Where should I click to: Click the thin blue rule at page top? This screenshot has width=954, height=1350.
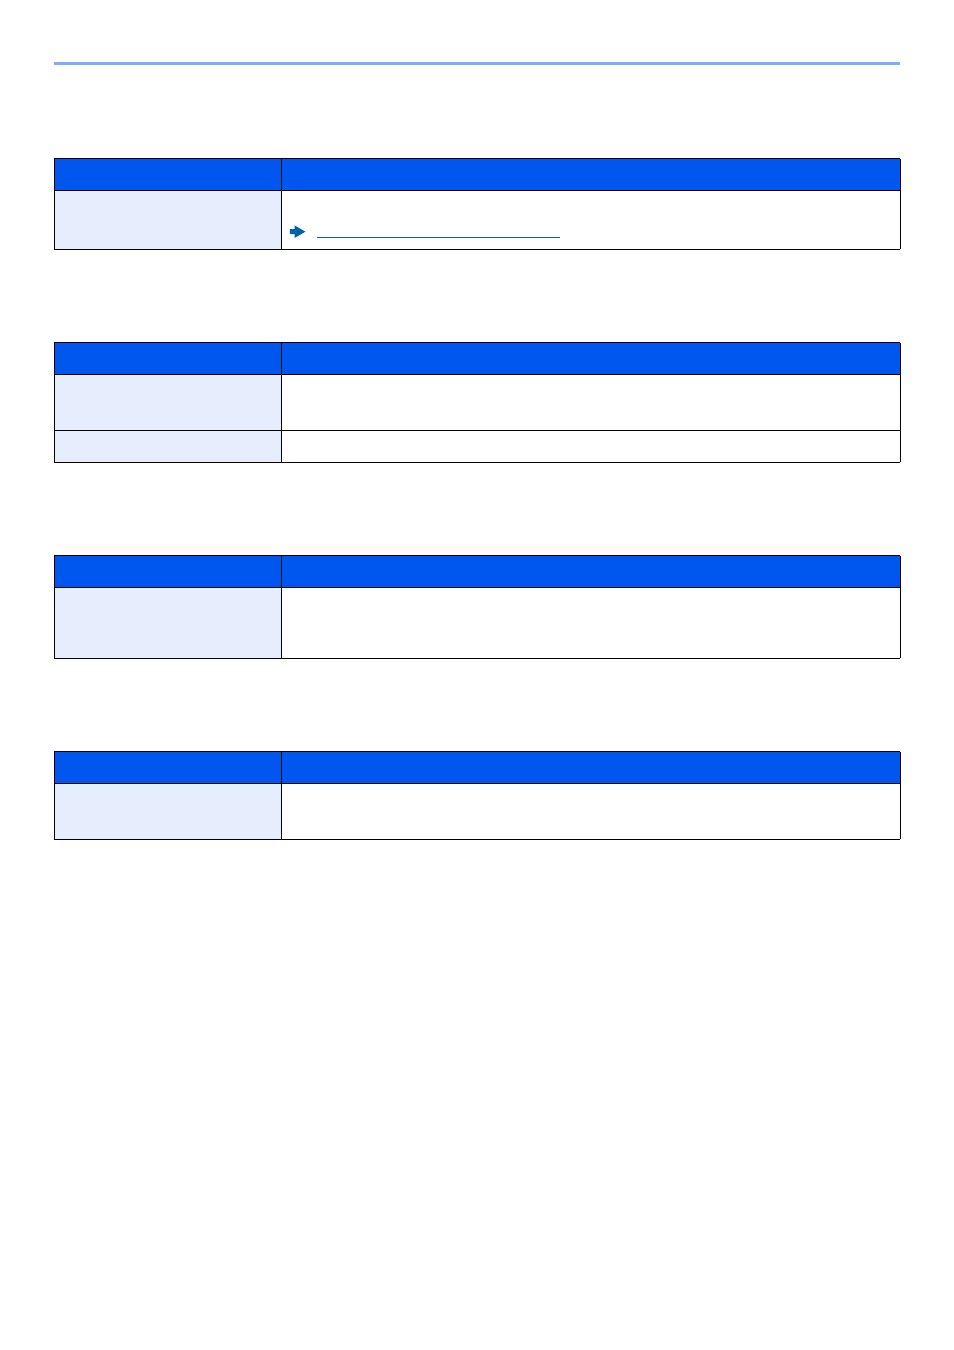477,63
